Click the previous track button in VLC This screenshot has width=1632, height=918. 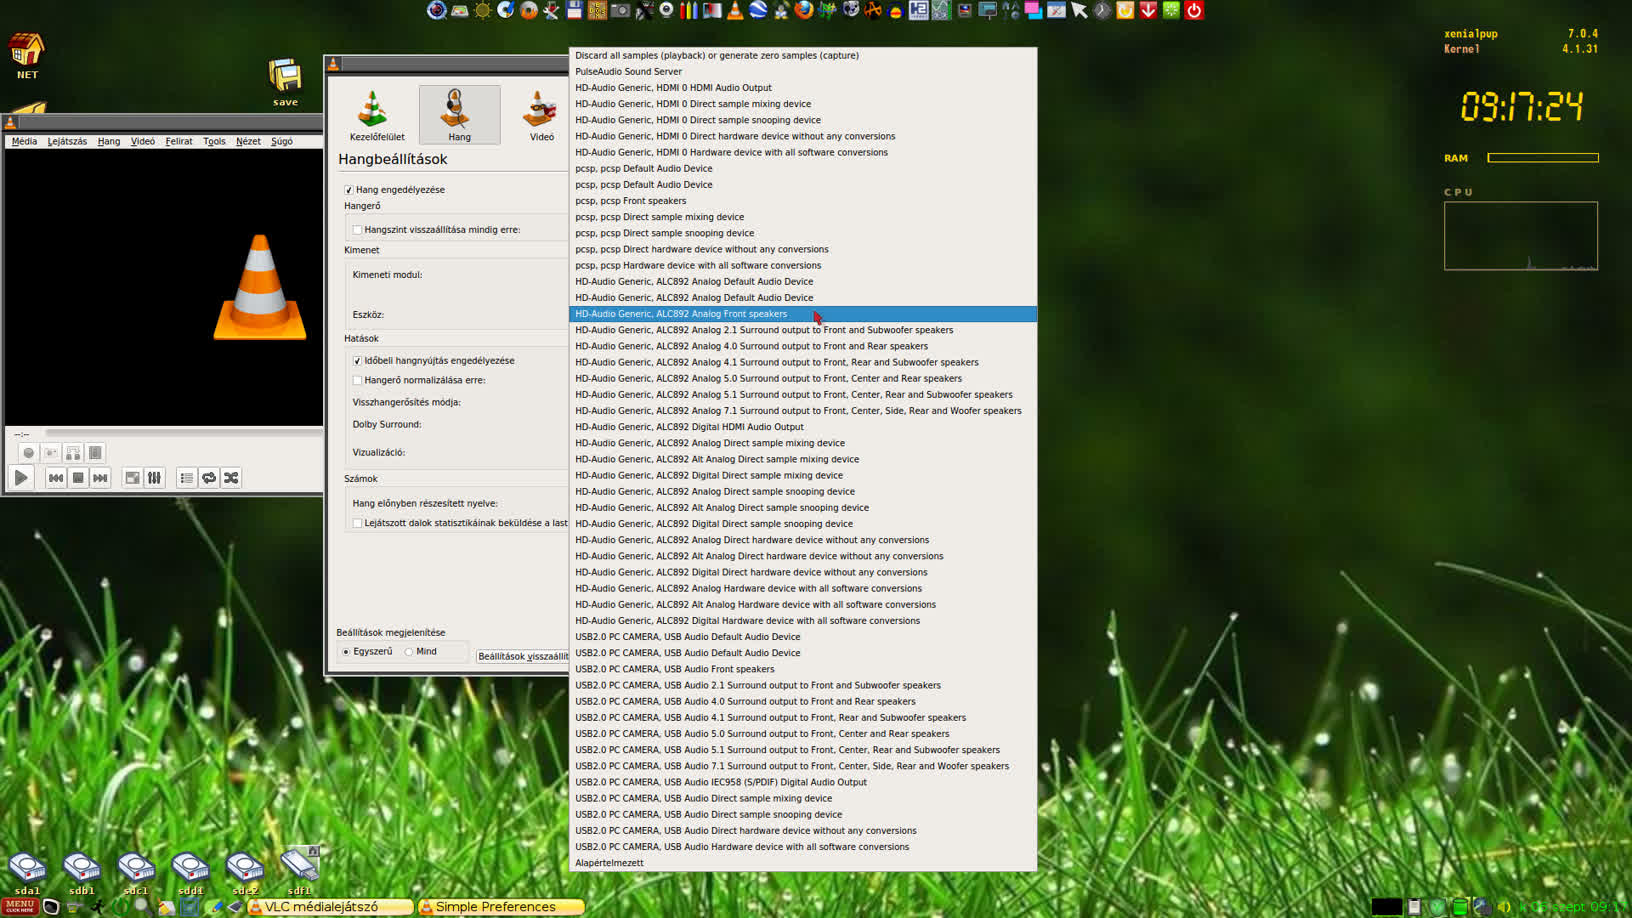56,478
